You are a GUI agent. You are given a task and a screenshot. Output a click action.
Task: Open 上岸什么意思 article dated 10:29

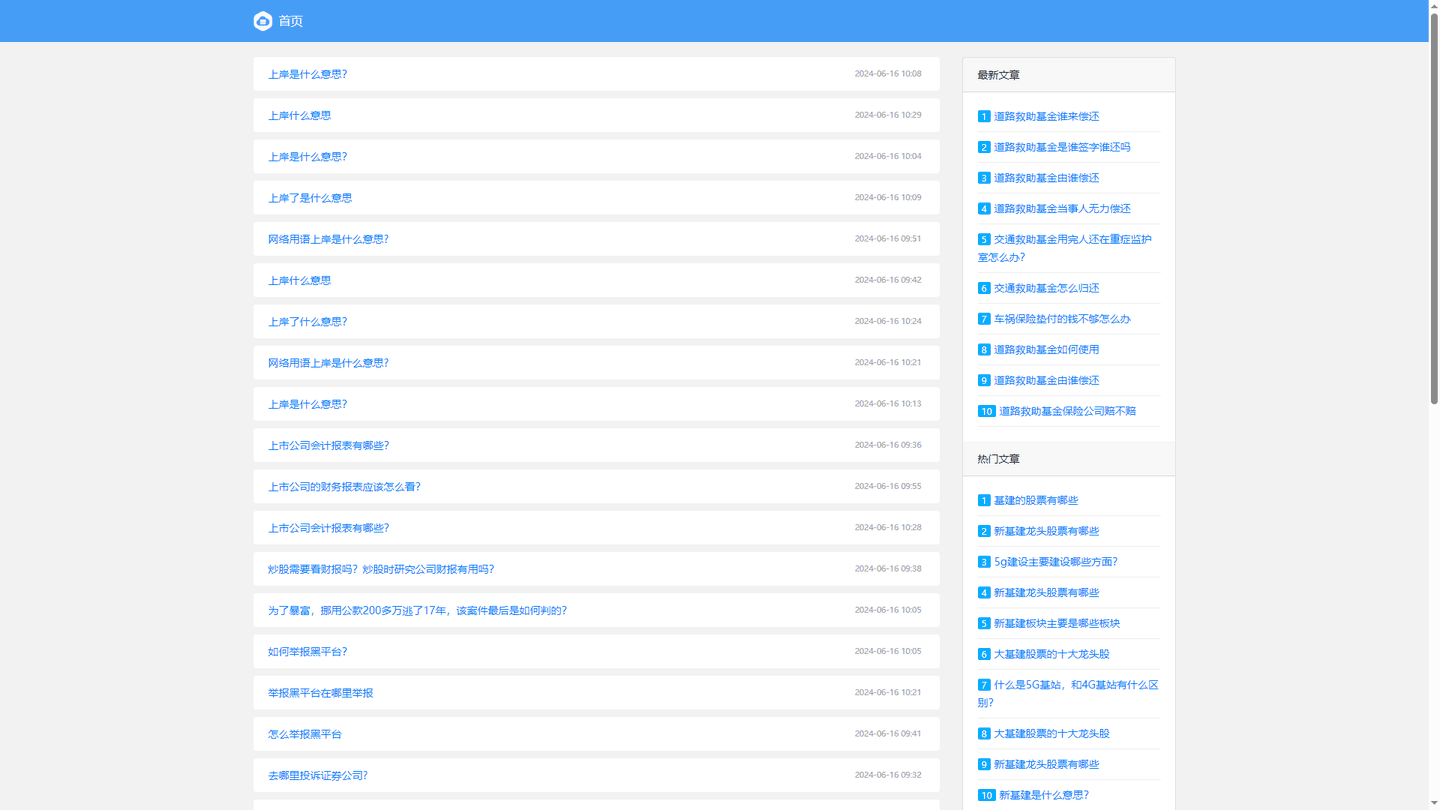click(x=299, y=115)
